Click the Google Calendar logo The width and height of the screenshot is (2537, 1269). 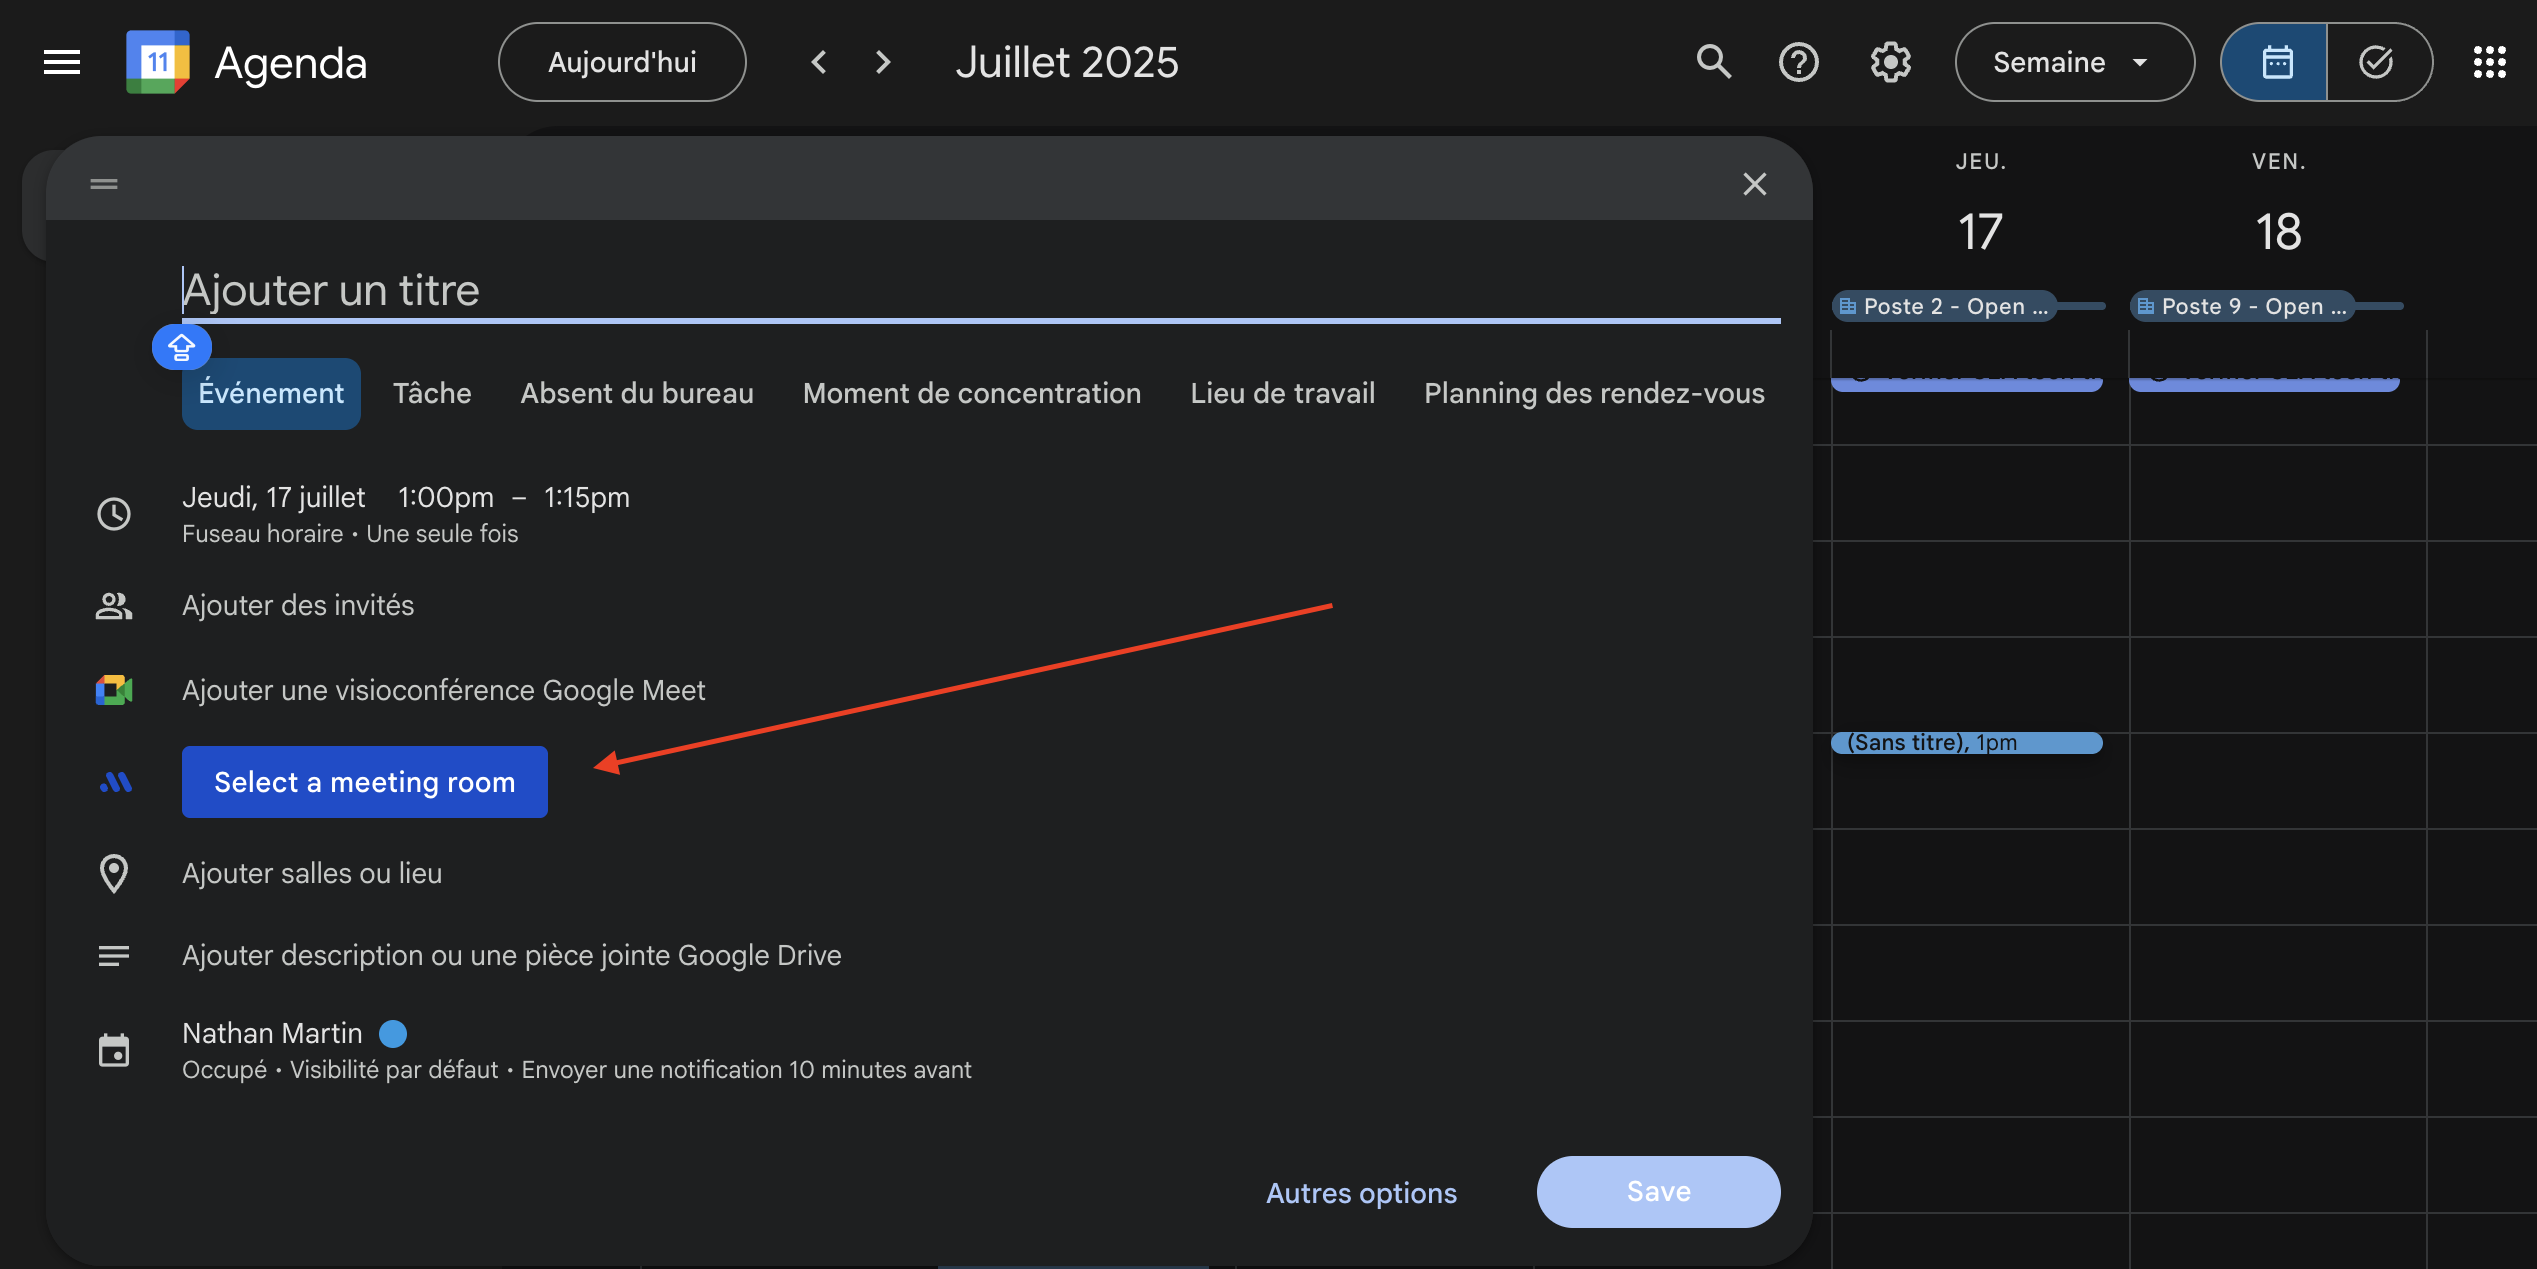157,62
